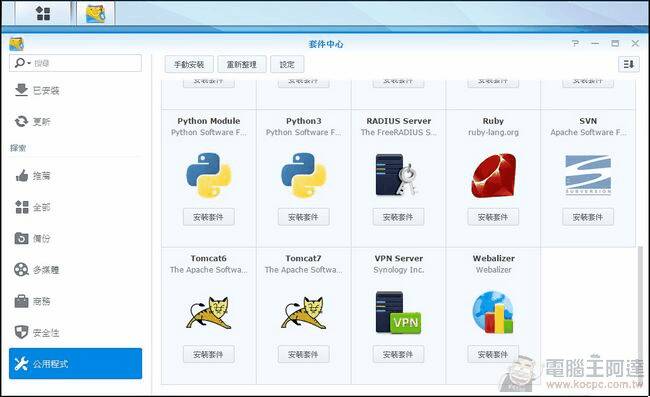Click the Python3 package icon

(303, 175)
